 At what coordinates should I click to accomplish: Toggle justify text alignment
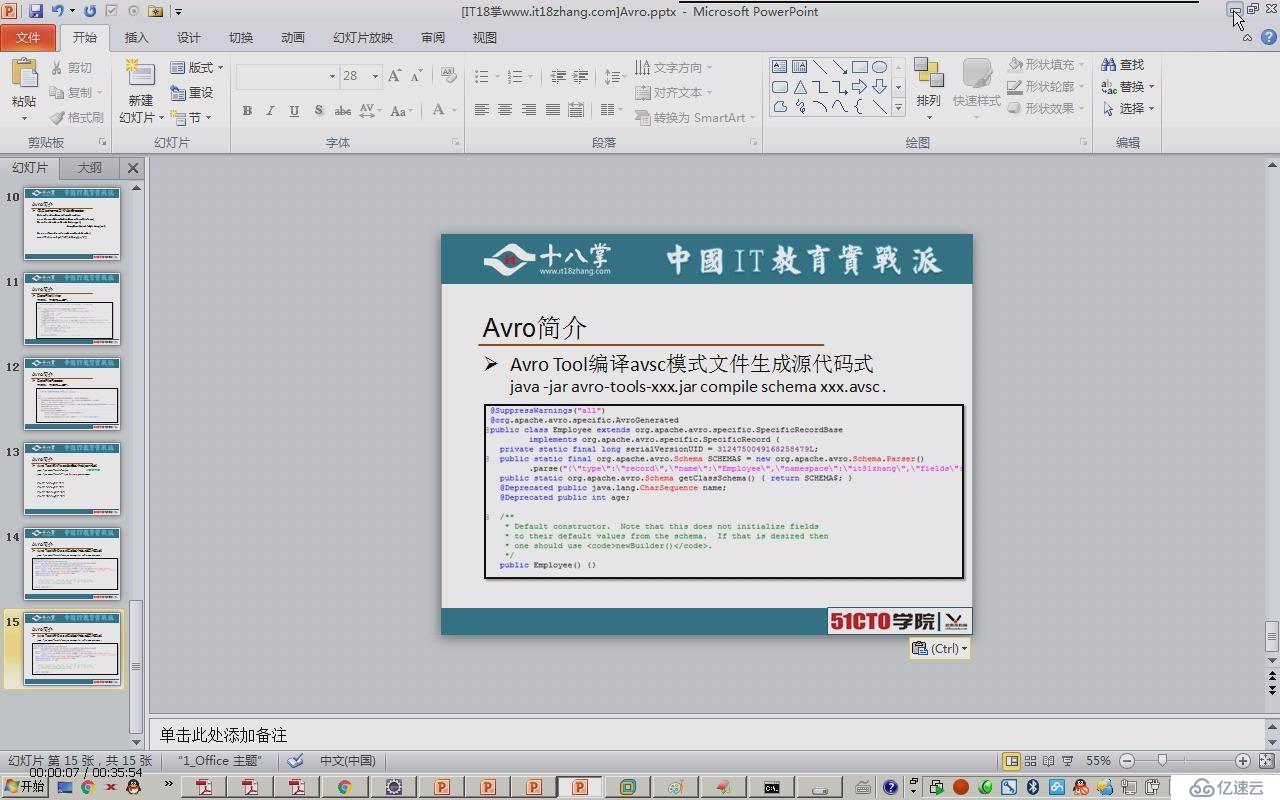tap(552, 110)
